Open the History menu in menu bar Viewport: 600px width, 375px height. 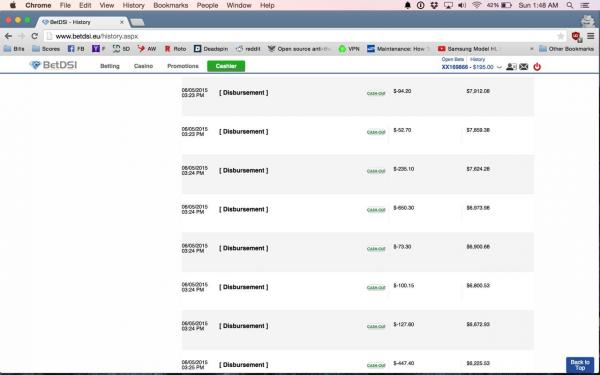pyautogui.click(x=133, y=5)
